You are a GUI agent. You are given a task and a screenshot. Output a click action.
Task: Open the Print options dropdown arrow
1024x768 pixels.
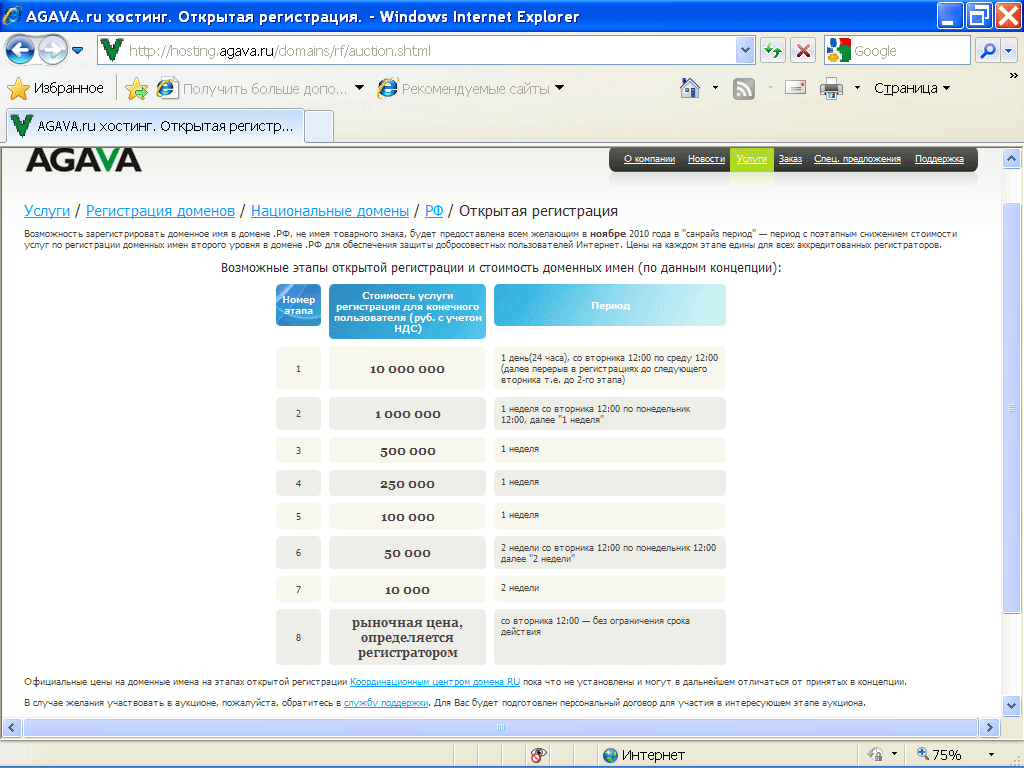click(857, 88)
